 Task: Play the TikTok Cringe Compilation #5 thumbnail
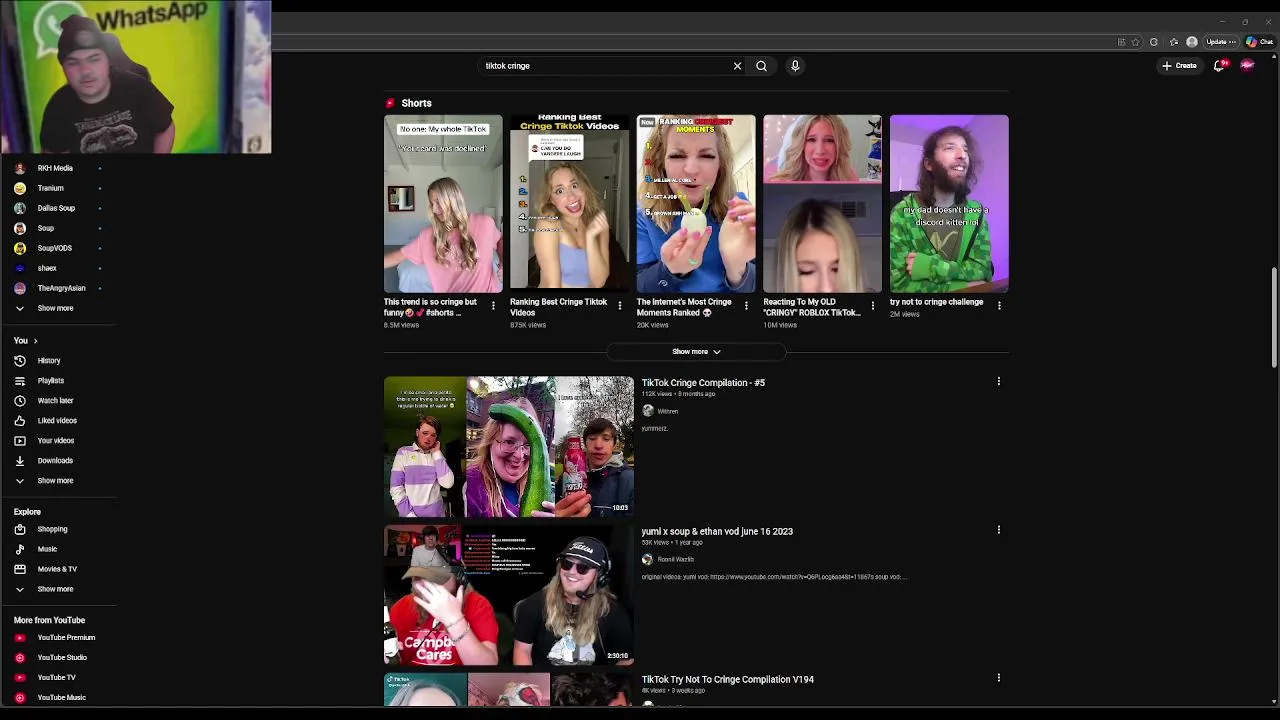coord(508,446)
